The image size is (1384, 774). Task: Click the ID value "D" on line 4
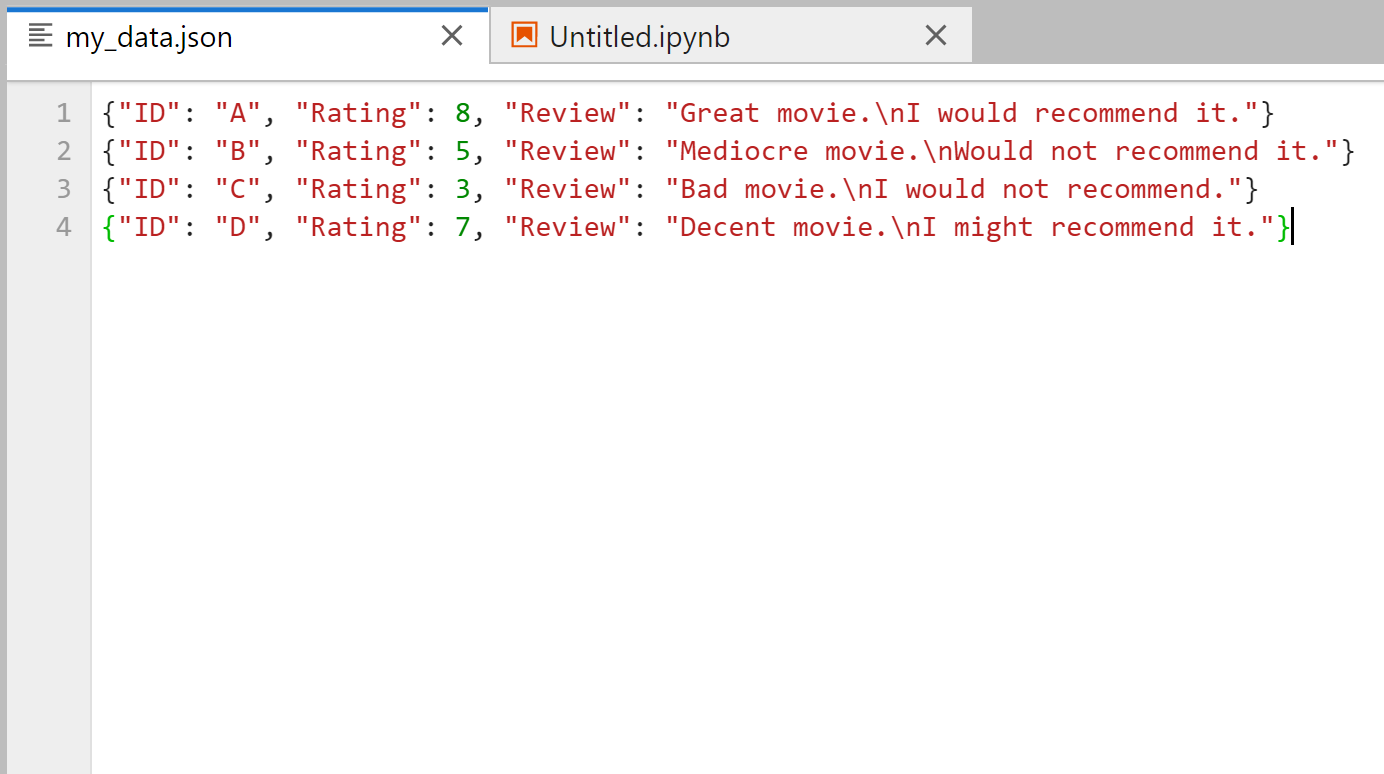[x=237, y=227]
